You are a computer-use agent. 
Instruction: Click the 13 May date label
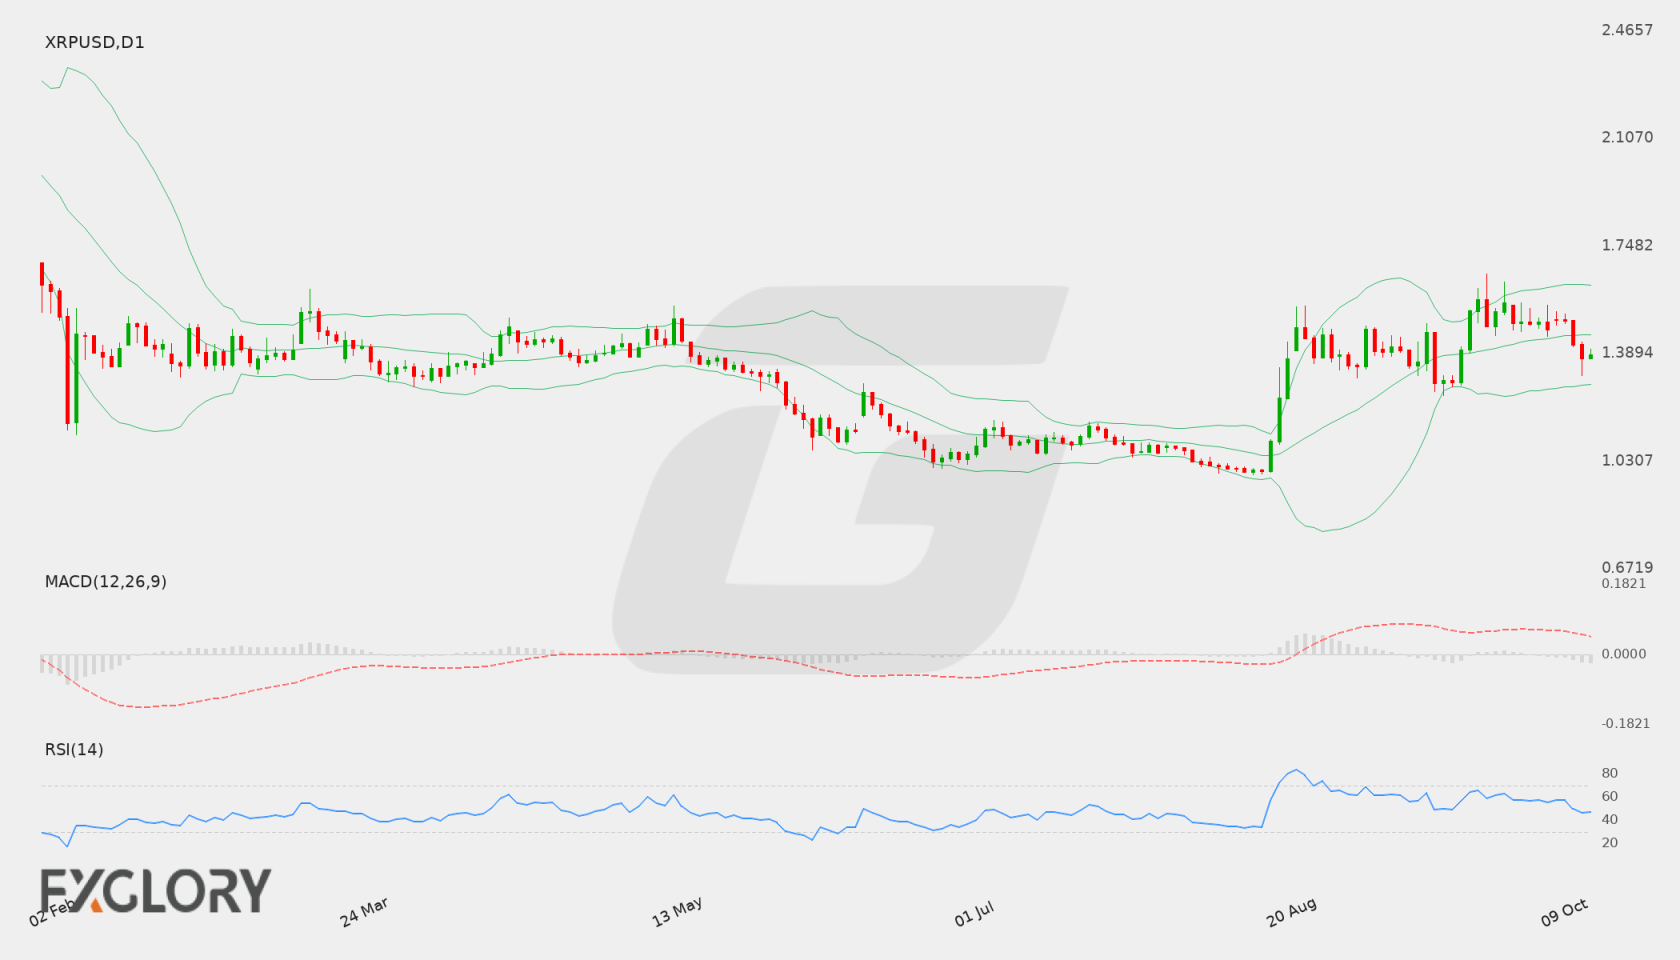tap(677, 912)
